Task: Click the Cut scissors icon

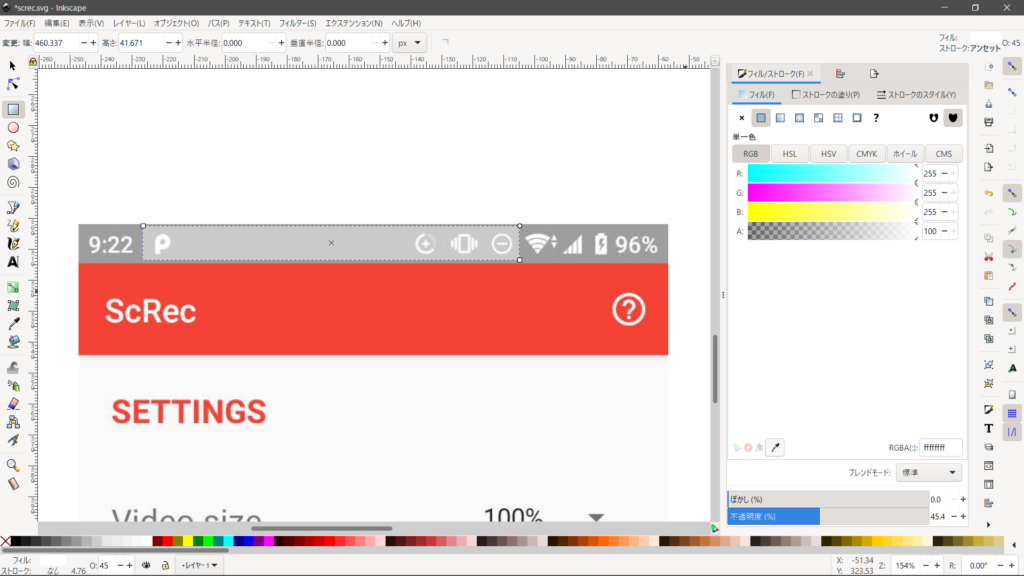Action: [989, 257]
